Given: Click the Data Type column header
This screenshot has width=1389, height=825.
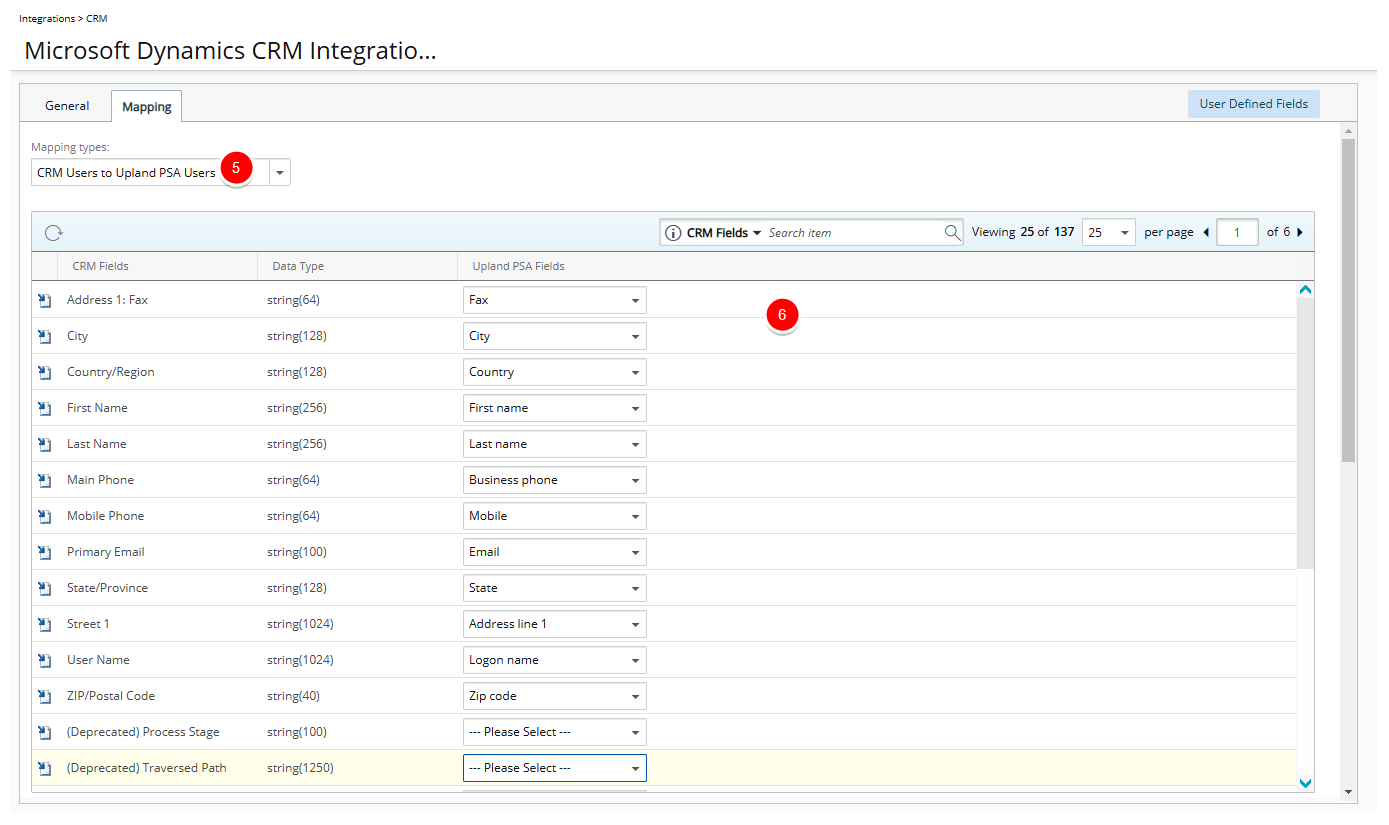Looking at the screenshot, I should (298, 266).
